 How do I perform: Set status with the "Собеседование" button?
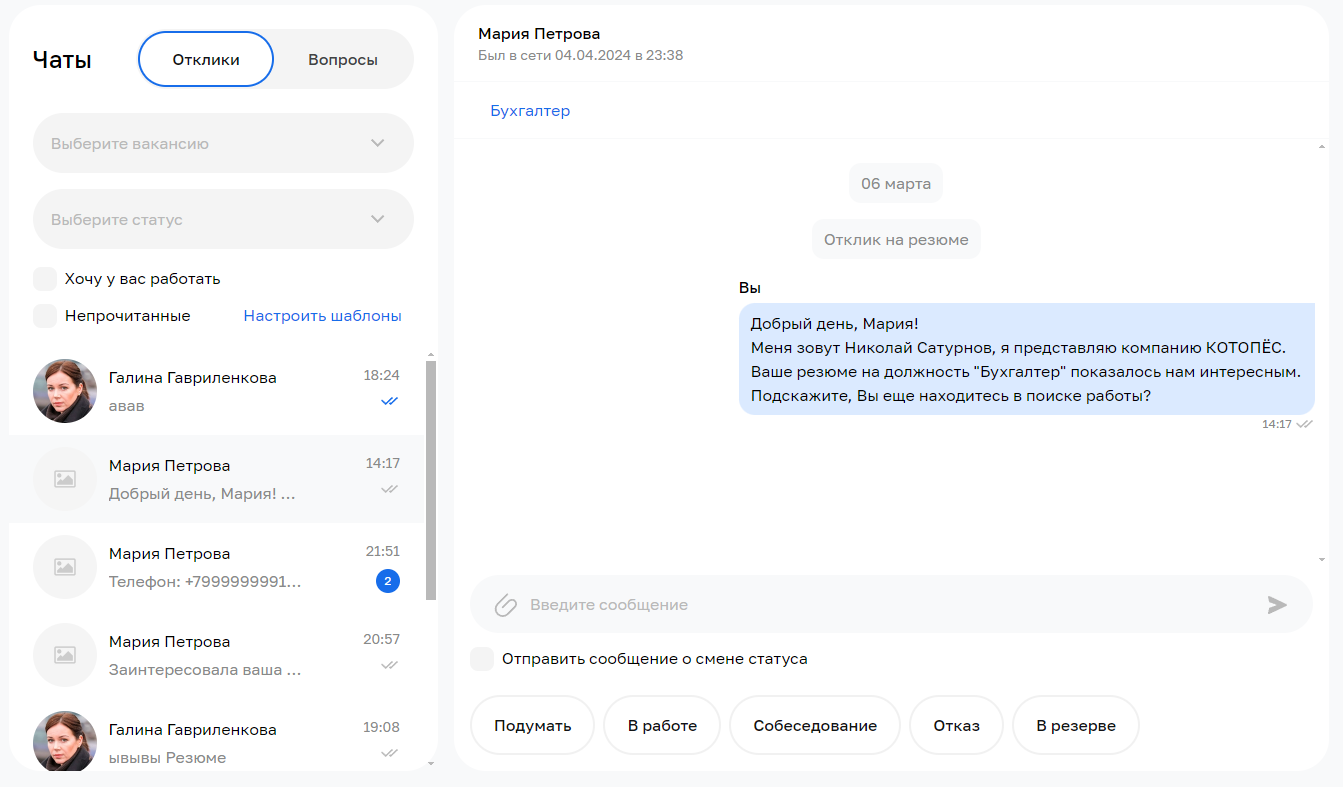click(815, 726)
